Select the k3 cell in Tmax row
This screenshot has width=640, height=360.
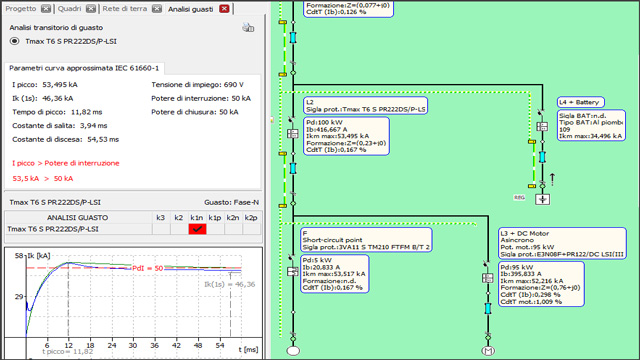point(161,229)
